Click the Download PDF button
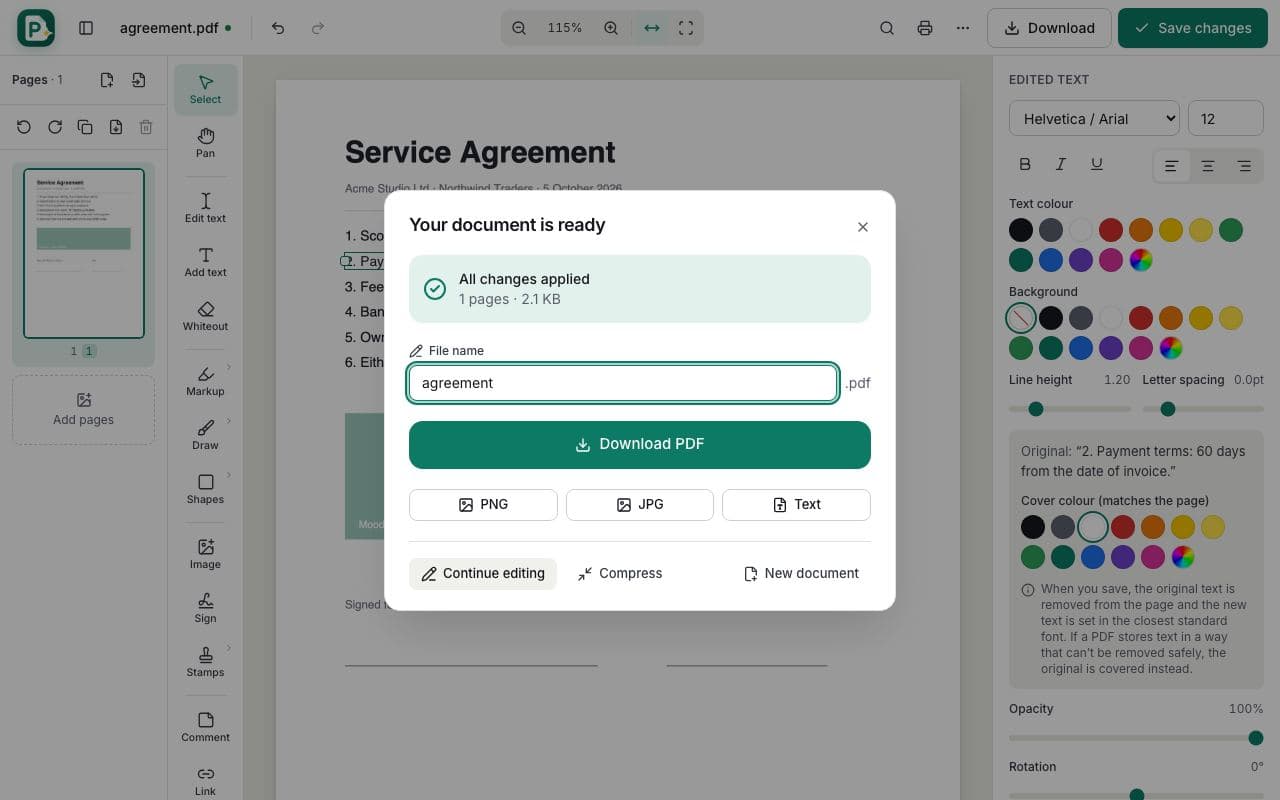The image size is (1280, 800). coord(640,445)
